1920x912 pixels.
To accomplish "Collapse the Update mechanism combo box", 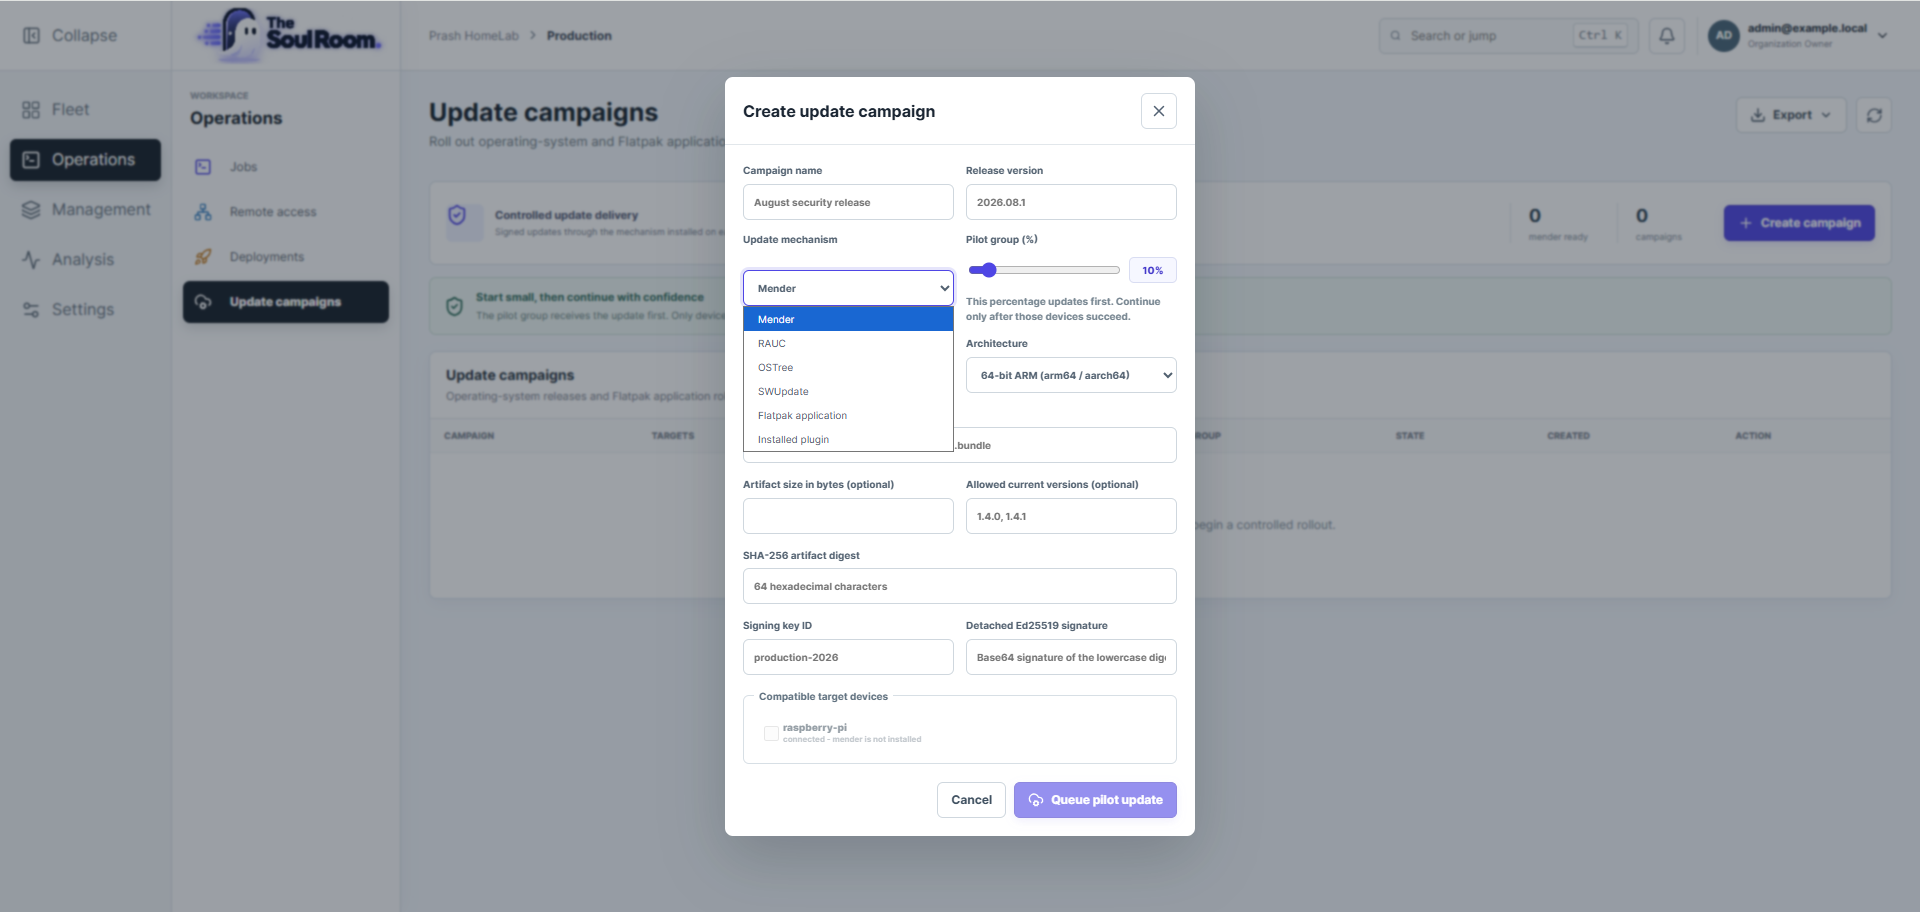I will pyautogui.click(x=848, y=288).
